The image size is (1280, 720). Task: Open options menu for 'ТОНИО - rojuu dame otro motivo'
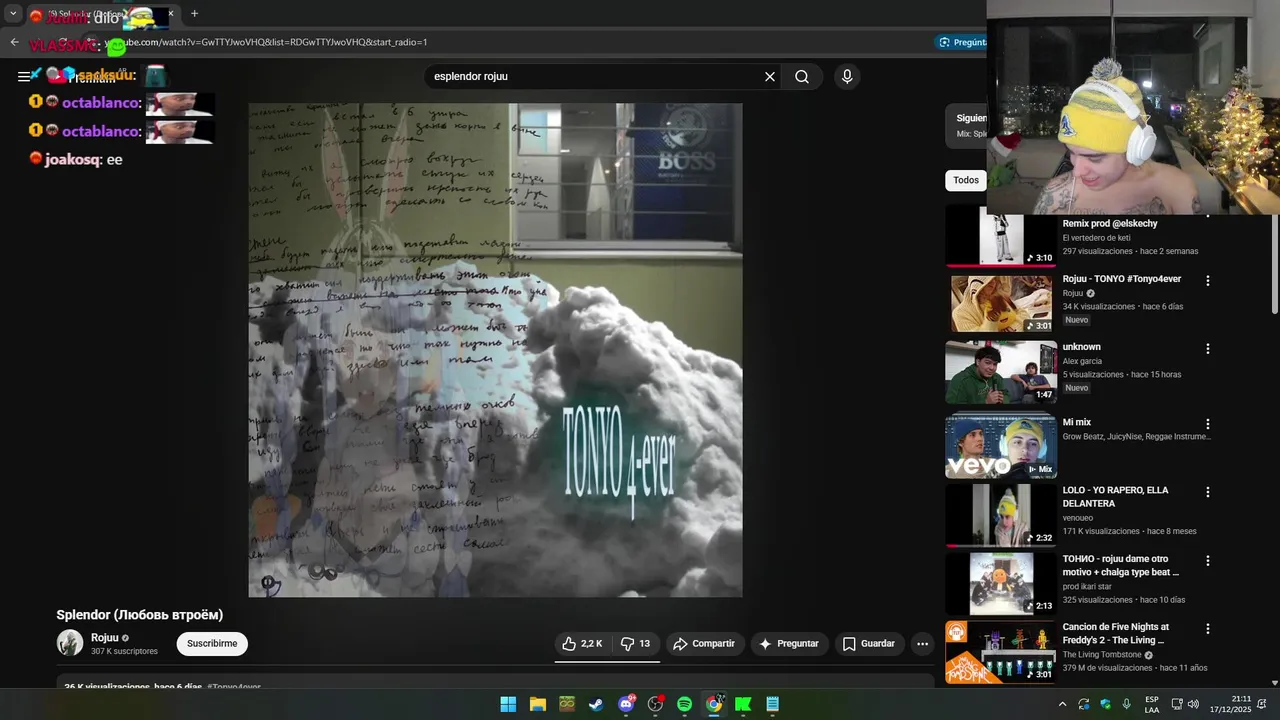pyautogui.click(x=1208, y=561)
